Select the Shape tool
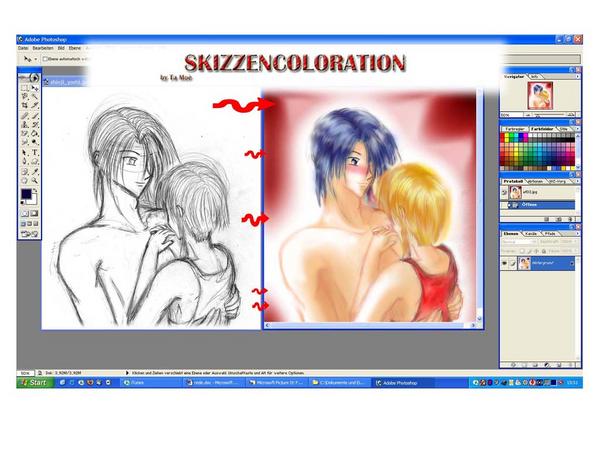600x450 pixels. pos(34,161)
